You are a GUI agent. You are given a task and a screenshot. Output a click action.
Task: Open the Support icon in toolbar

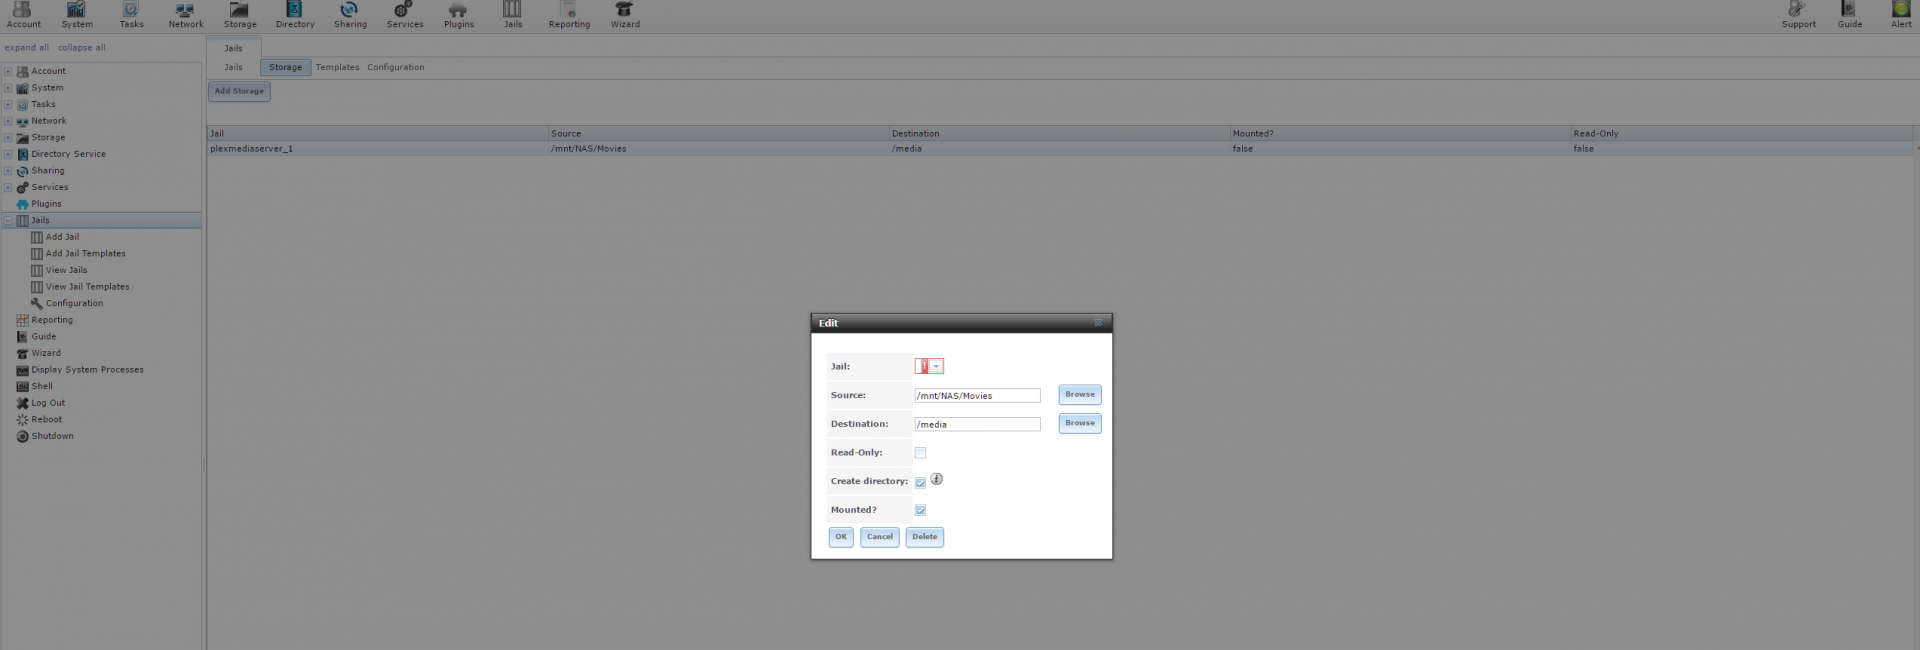[x=1798, y=14]
